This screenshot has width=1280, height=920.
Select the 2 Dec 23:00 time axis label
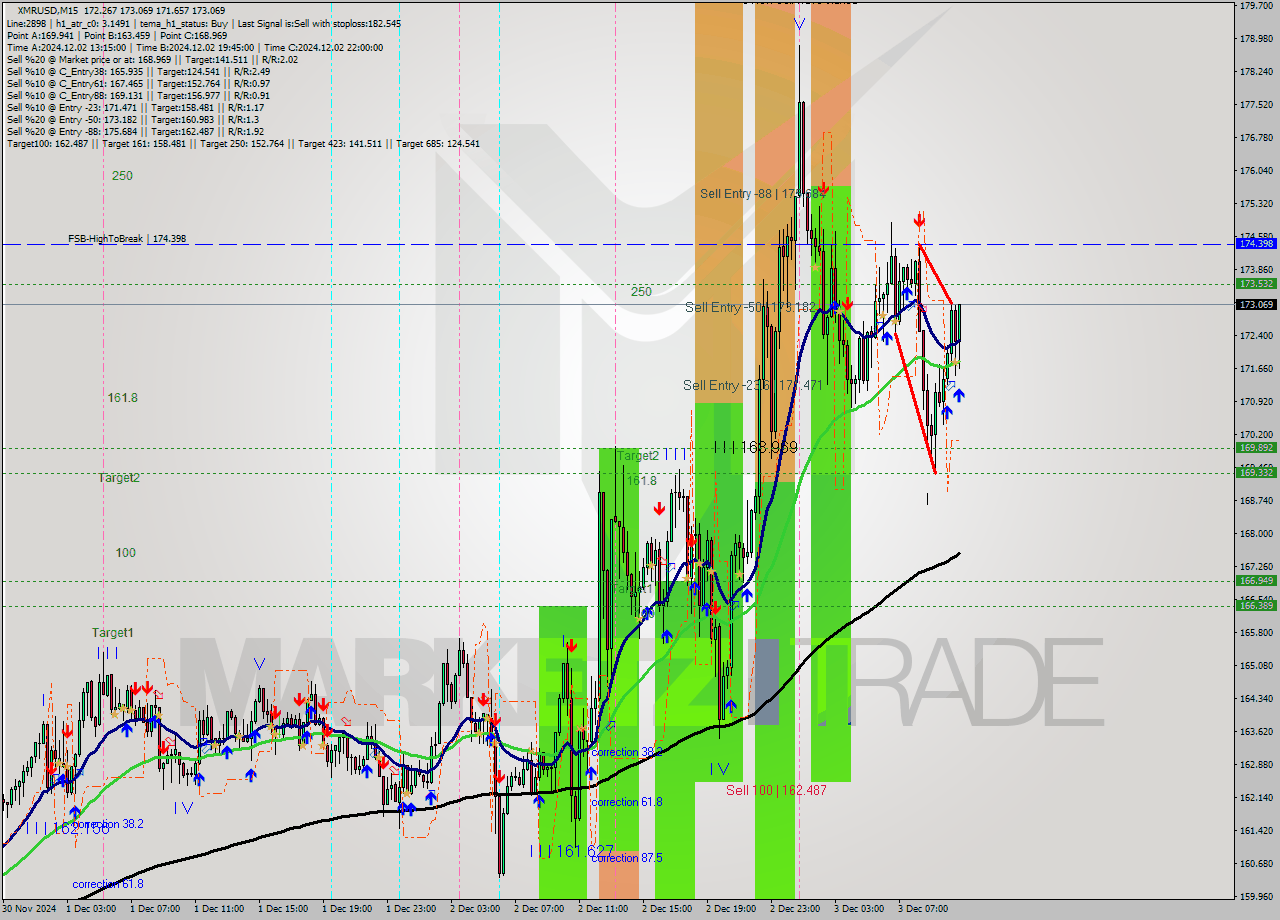click(794, 909)
